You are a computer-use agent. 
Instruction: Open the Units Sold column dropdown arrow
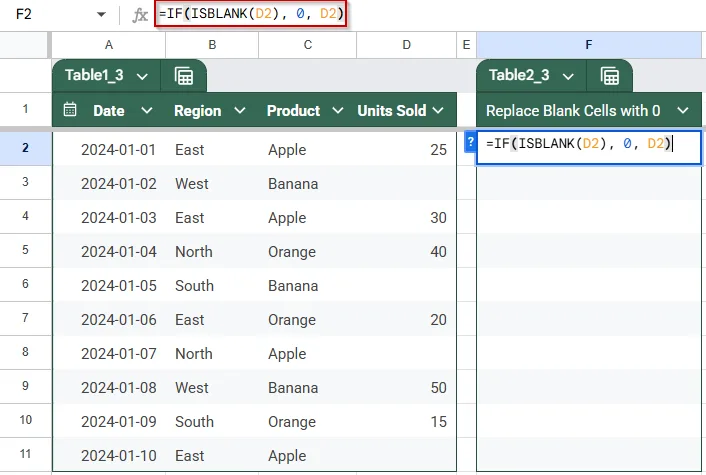(438, 110)
